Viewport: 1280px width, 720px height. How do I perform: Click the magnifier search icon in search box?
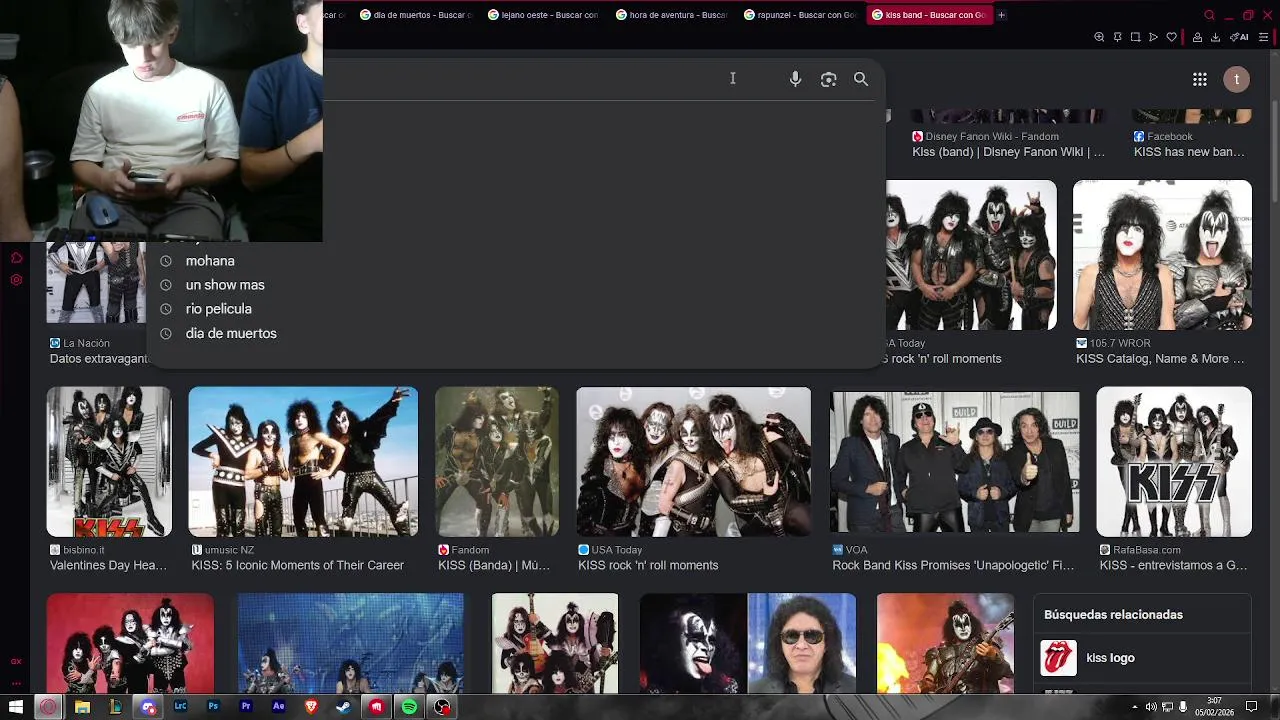(861, 79)
